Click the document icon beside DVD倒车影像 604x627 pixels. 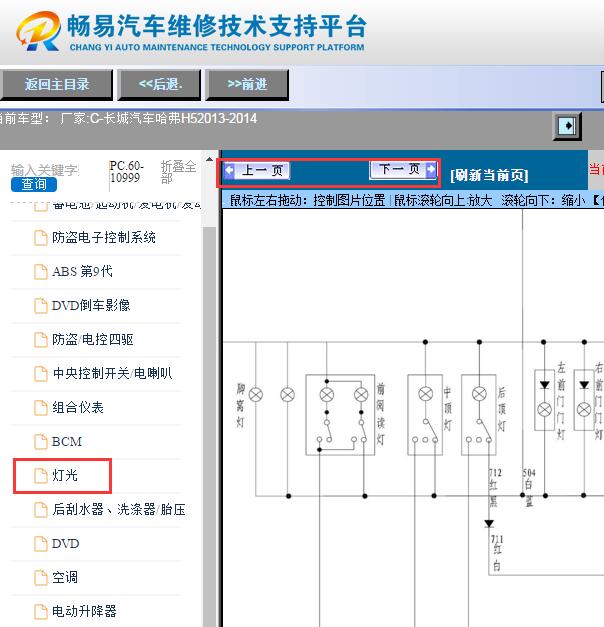(40, 306)
